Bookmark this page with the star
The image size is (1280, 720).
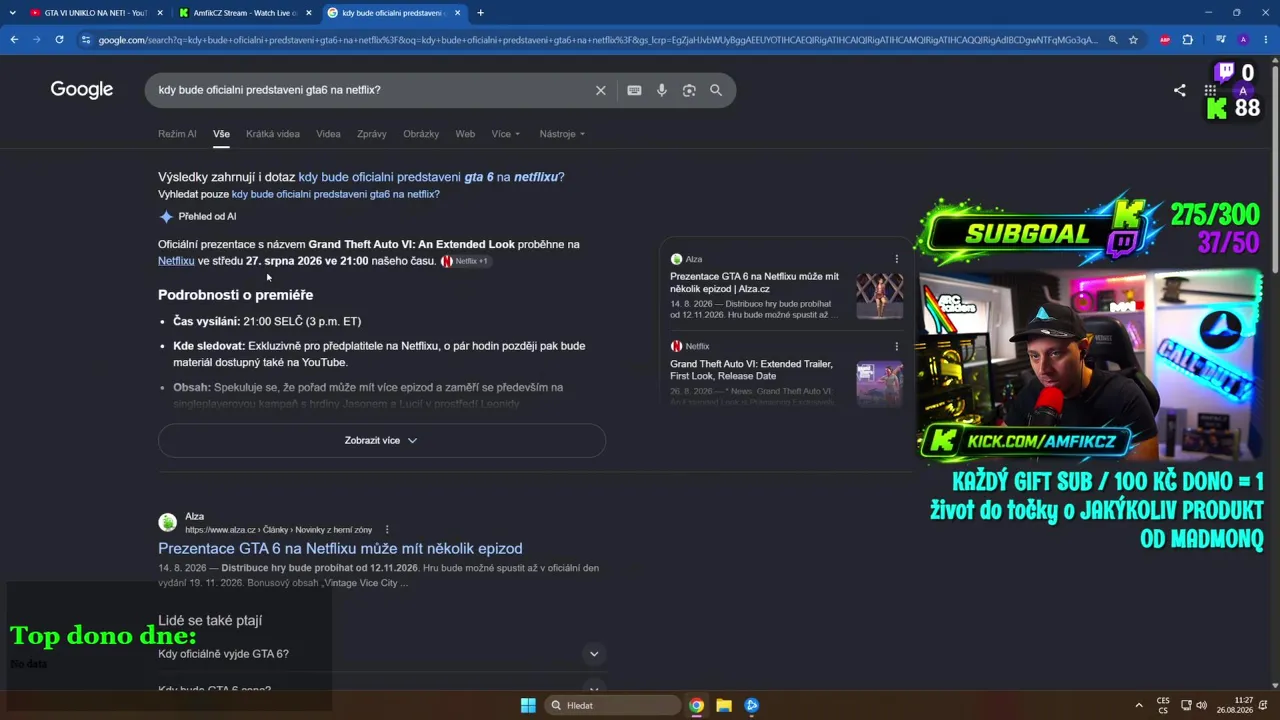(x=1133, y=40)
